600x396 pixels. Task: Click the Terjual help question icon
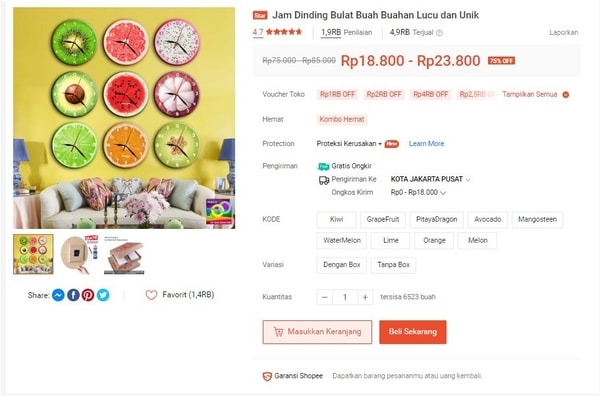click(439, 33)
